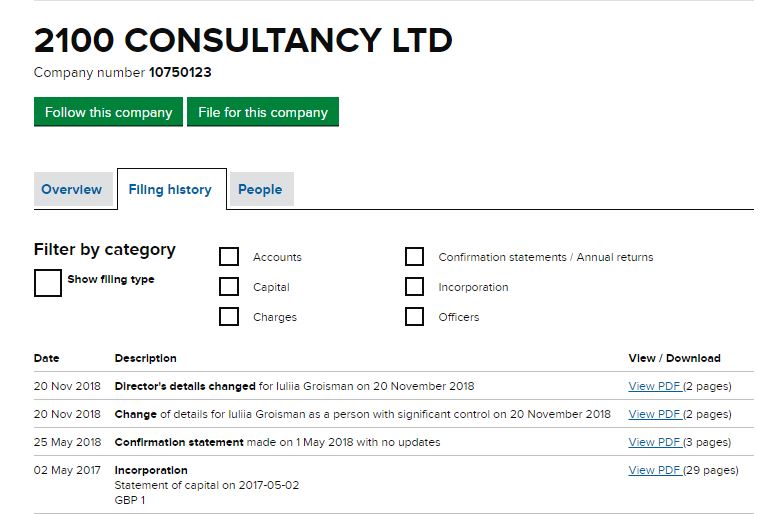
Task: Toggle the Charges category checkbox
Action: (229, 317)
